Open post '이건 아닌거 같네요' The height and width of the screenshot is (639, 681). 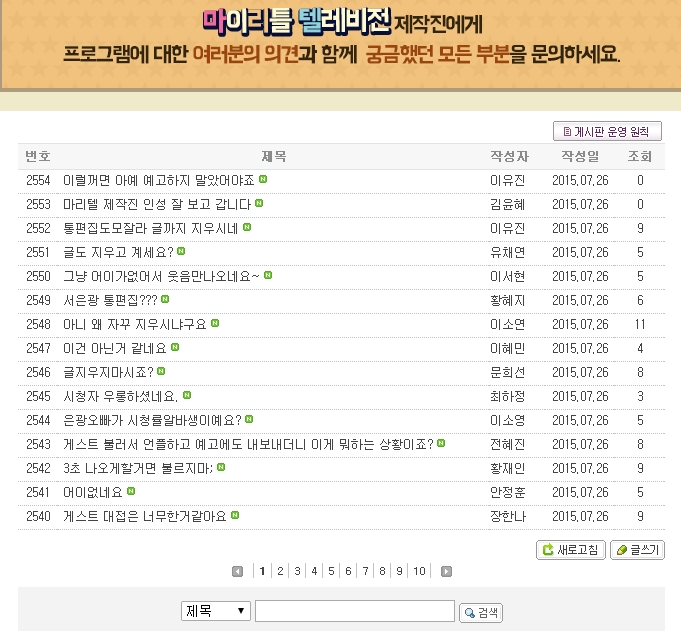pyautogui.click(x=115, y=348)
